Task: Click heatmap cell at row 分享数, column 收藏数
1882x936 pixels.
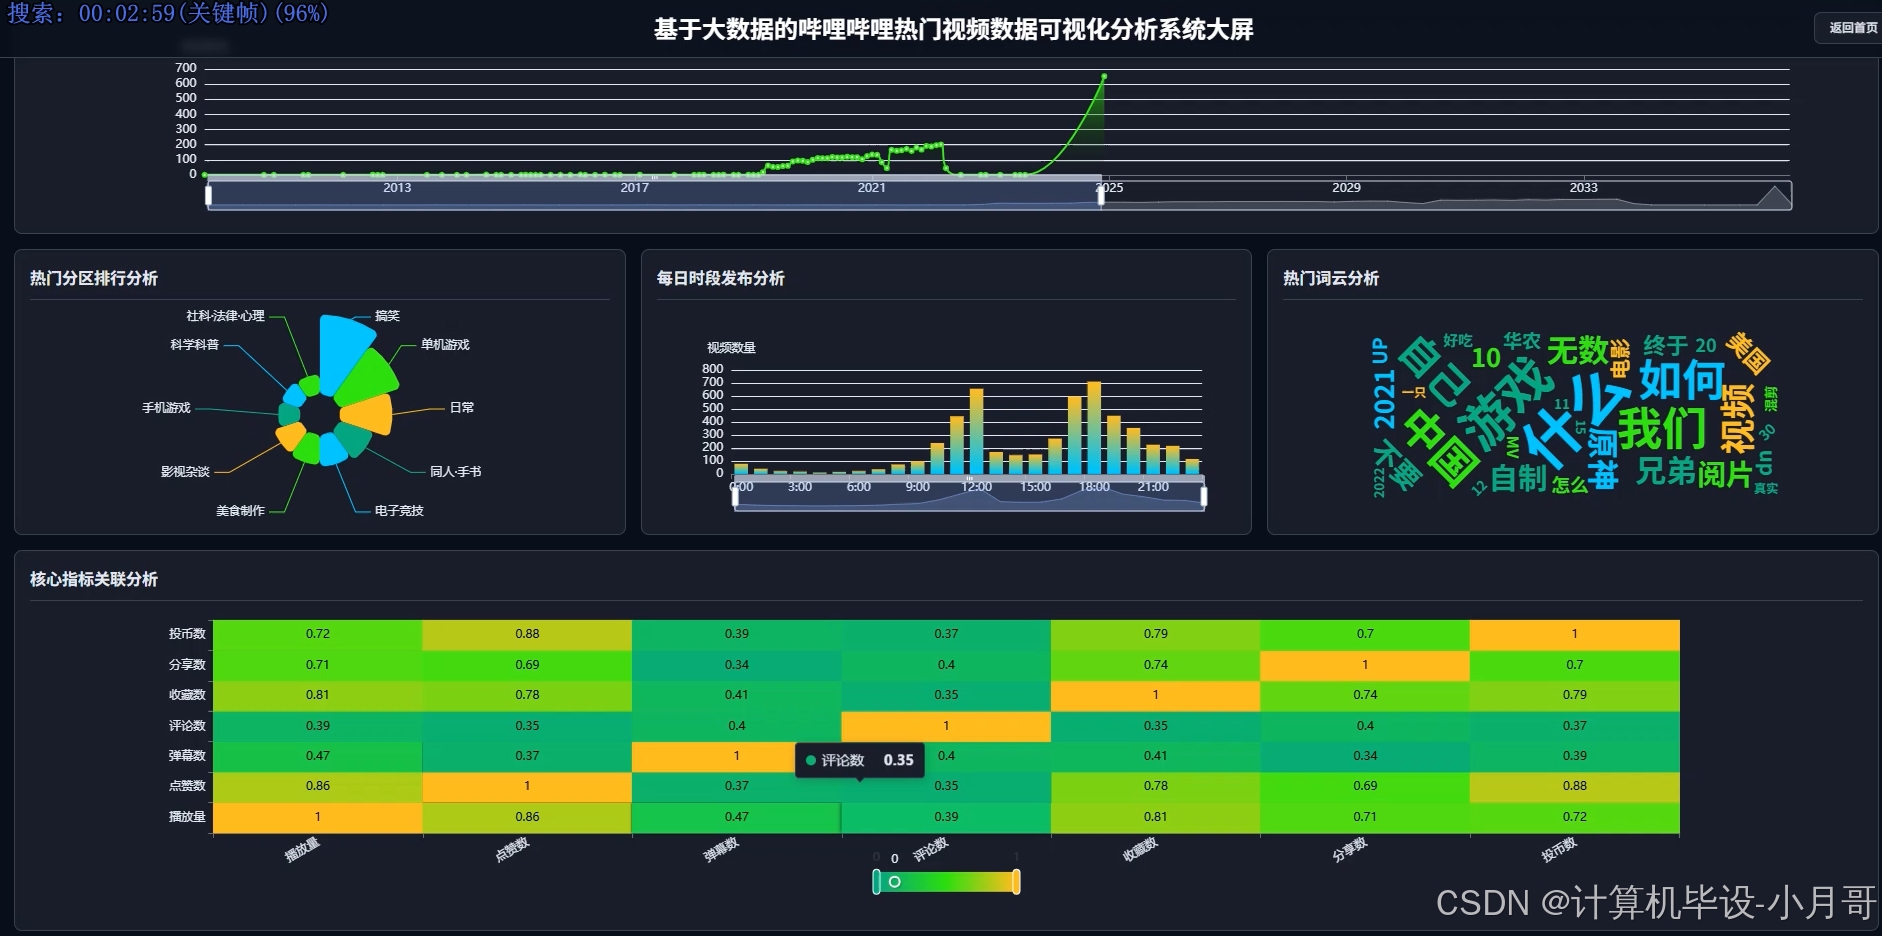Action: pyautogui.click(x=1156, y=665)
